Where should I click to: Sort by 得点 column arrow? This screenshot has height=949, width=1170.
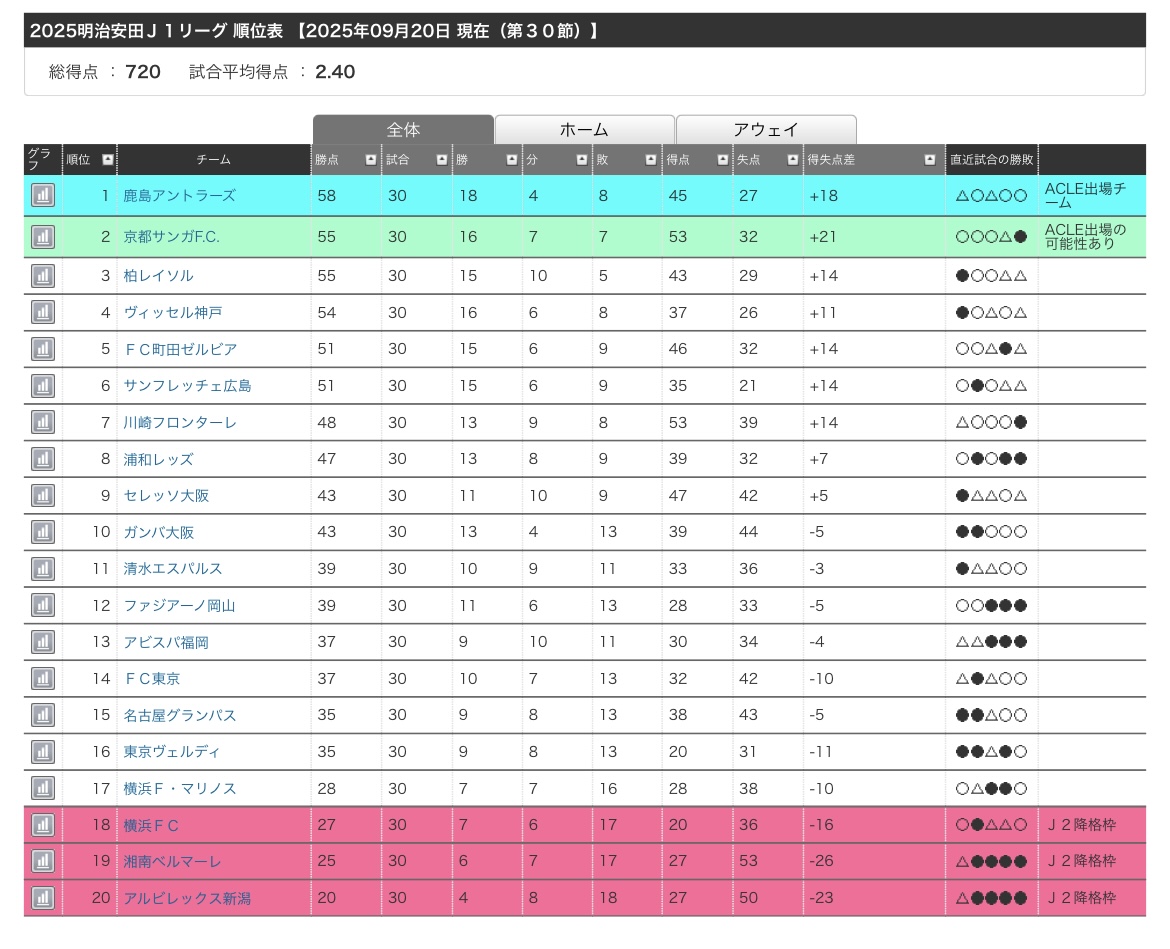(x=722, y=160)
